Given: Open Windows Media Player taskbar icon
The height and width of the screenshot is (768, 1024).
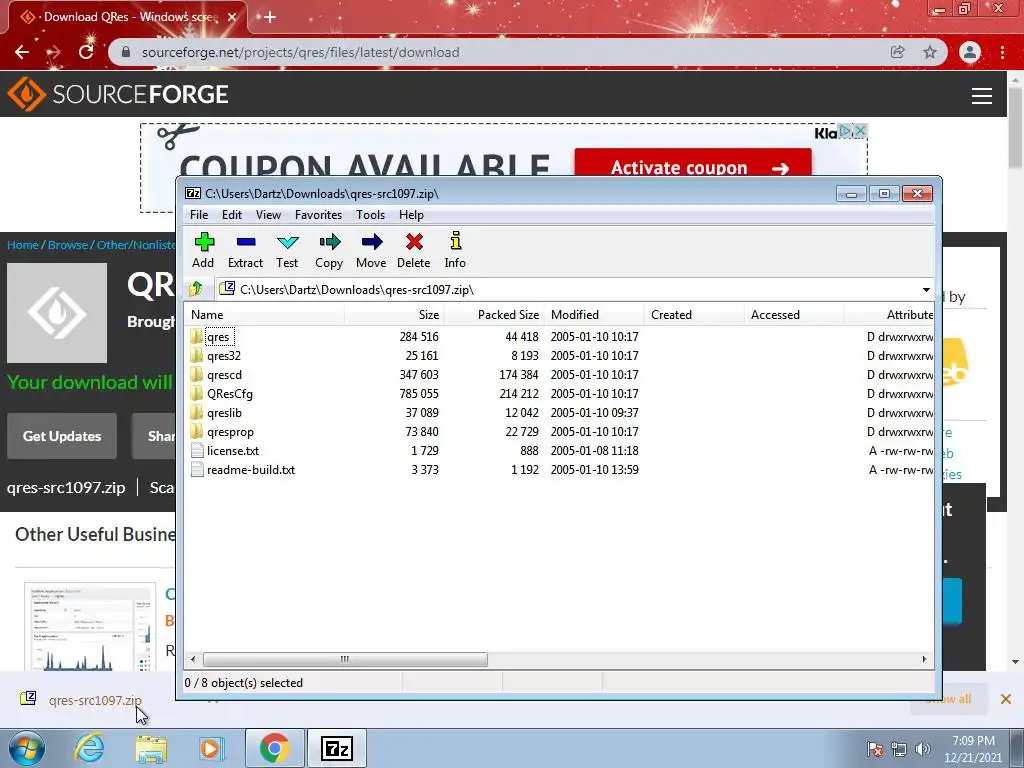Looking at the screenshot, I should (211, 748).
